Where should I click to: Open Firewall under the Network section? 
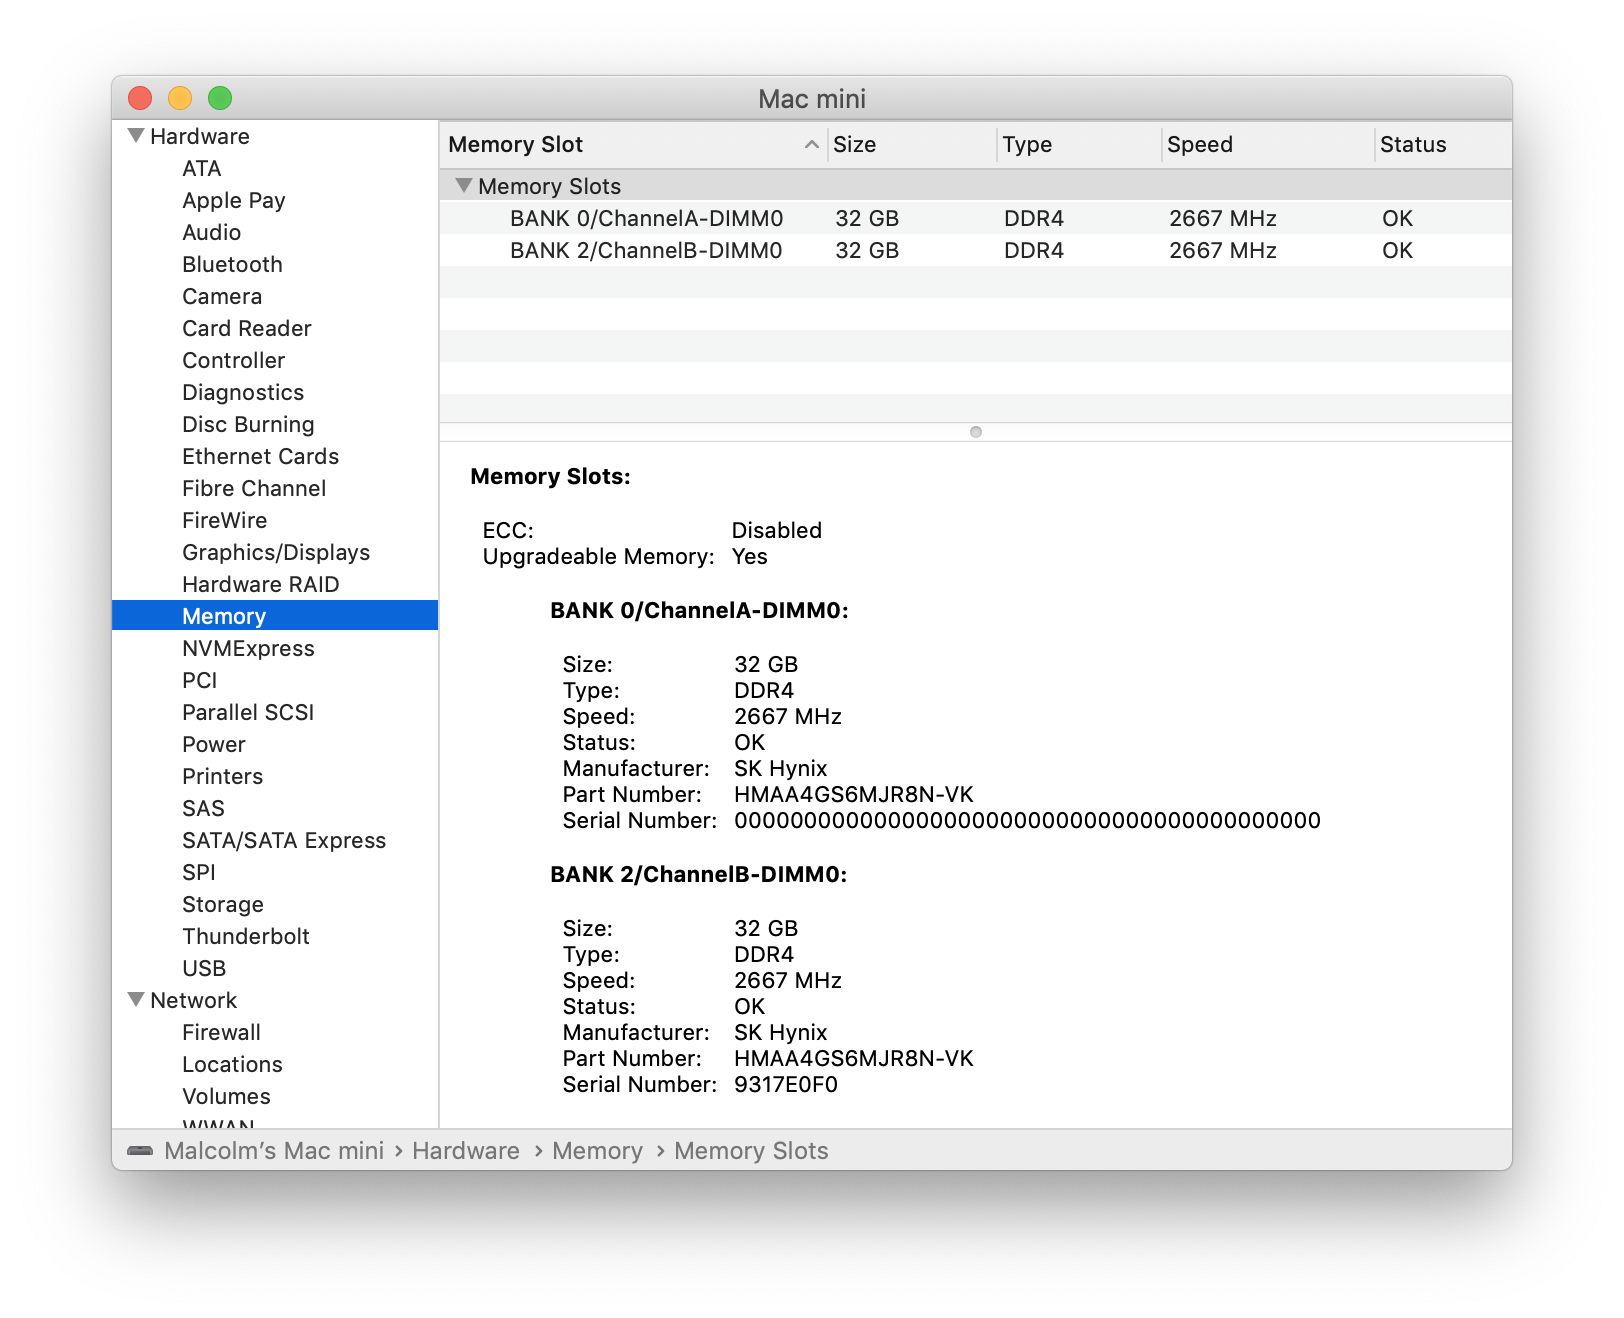221,1032
